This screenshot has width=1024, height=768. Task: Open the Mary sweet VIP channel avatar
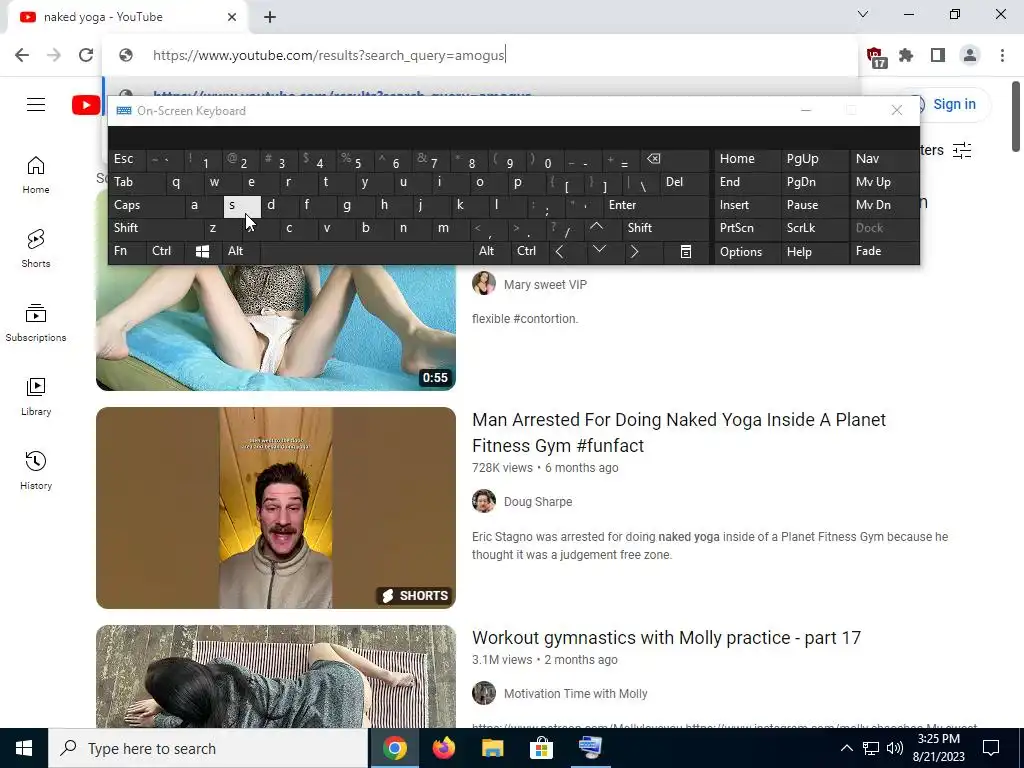pos(484,283)
